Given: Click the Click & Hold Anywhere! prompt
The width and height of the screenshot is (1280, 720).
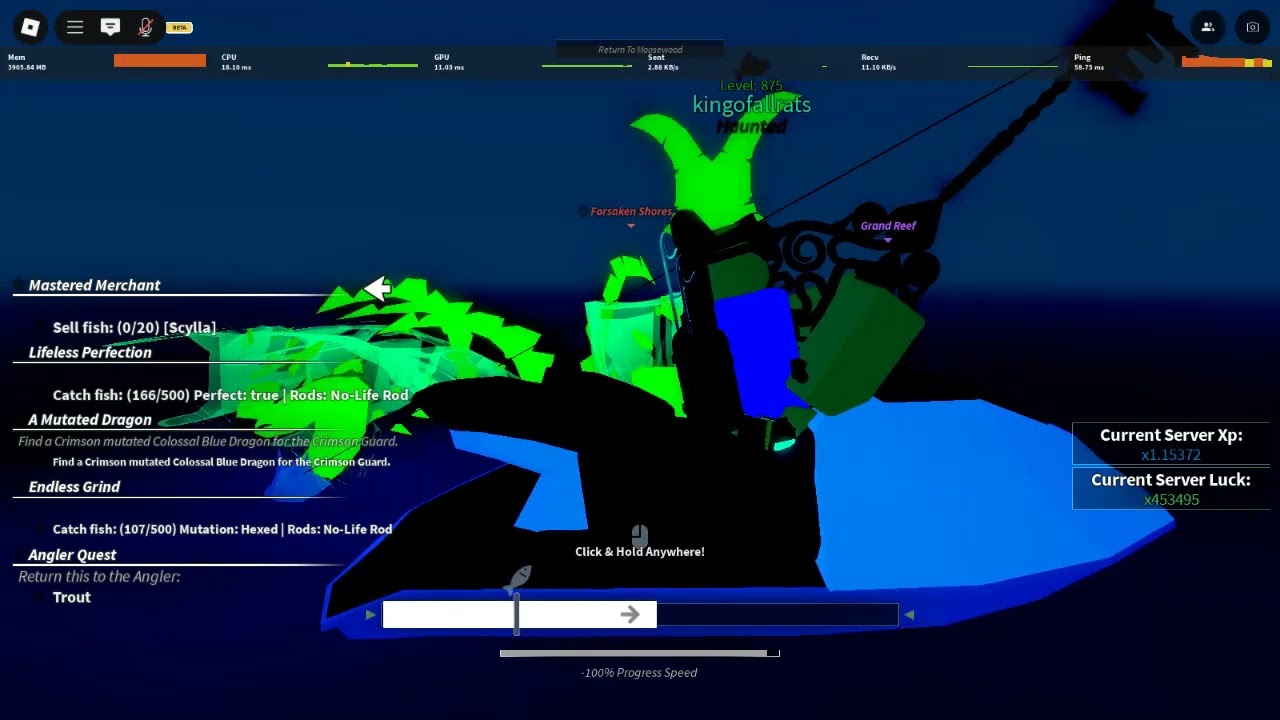Looking at the screenshot, I should 640,552.
